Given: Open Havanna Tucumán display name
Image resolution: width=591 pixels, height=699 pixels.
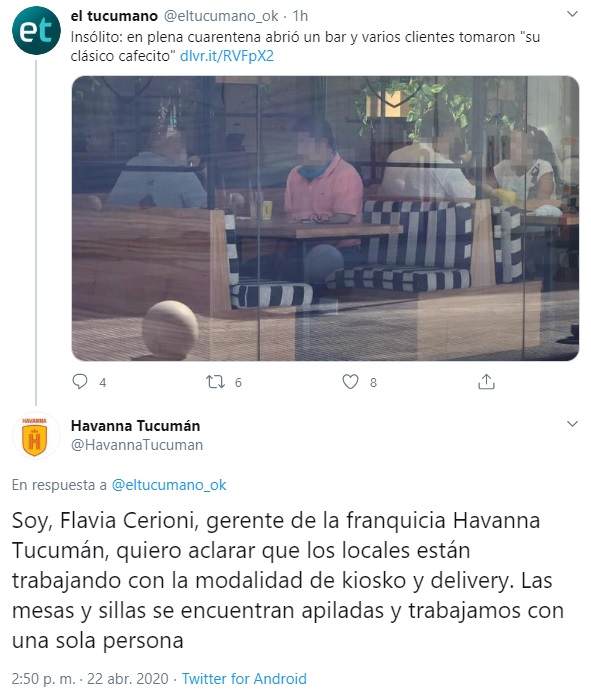Looking at the screenshot, I should point(135,426).
